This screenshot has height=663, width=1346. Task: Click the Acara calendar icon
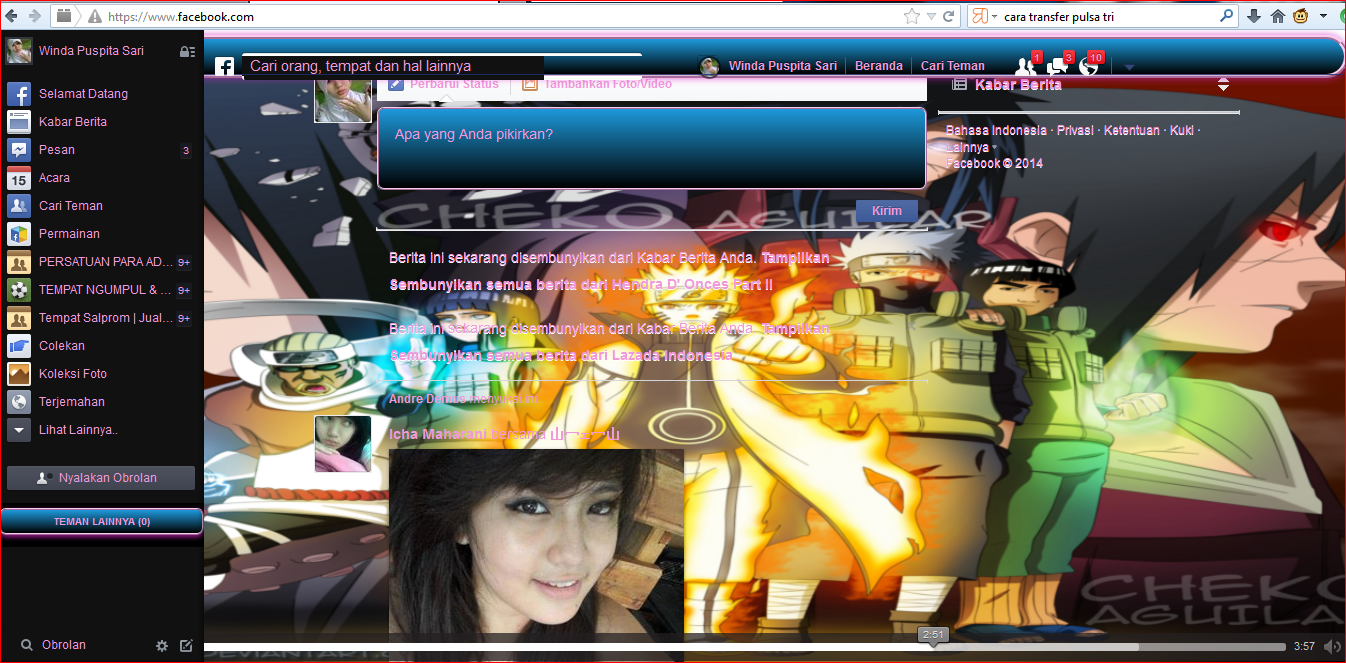(x=19, y=178)
